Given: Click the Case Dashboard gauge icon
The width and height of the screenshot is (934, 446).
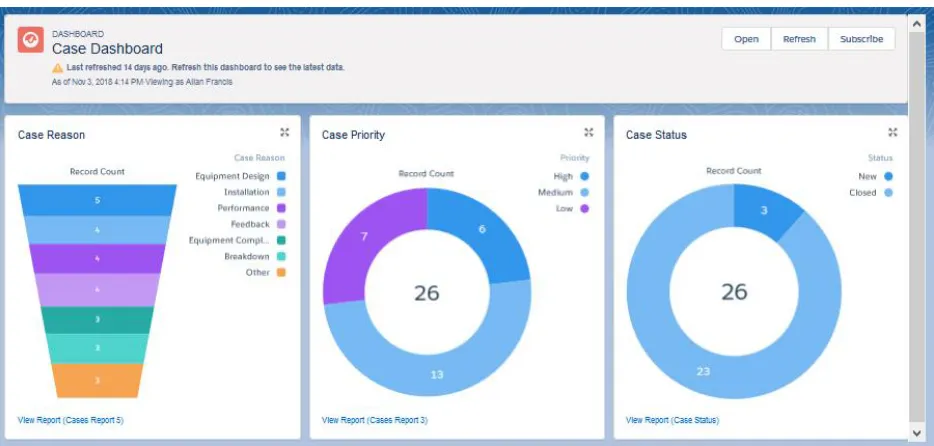Looking at the screenshot, I should (30, 39).
